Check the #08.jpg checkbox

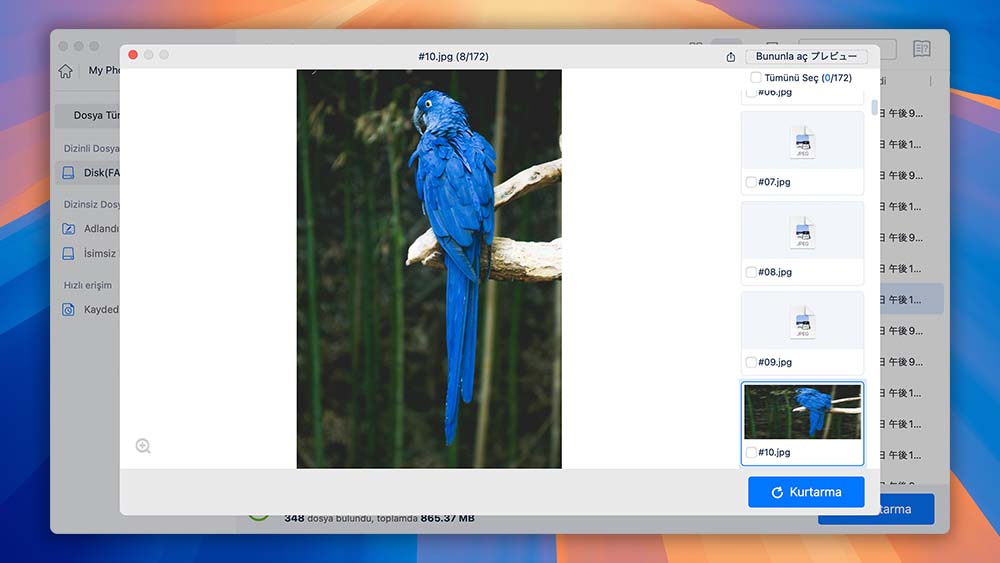coord(751,272)
